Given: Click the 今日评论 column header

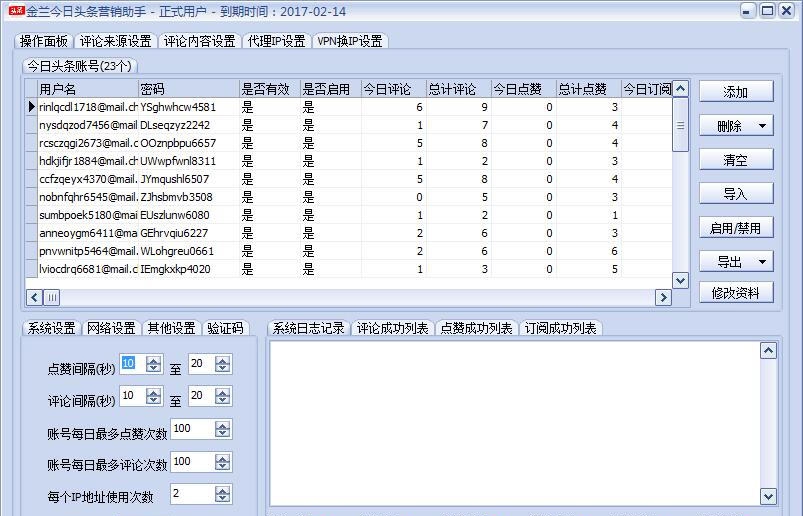Looking at the screenshot, I should (394, 89).
